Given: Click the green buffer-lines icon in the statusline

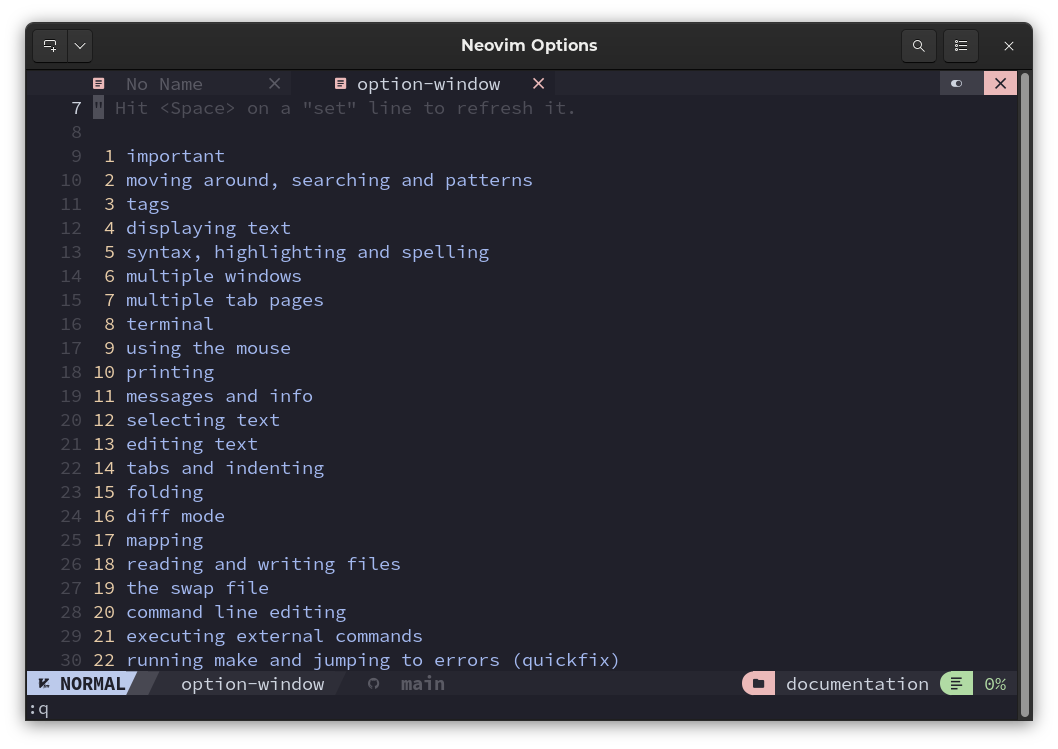Looking at the screenshot, I should [x=956, y=684].
